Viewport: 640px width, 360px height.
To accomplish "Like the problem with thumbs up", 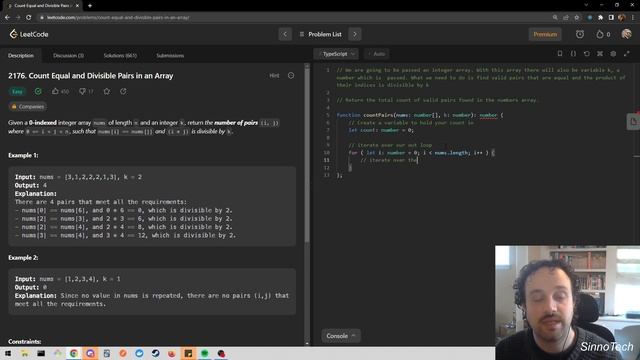I will (60, 91).
